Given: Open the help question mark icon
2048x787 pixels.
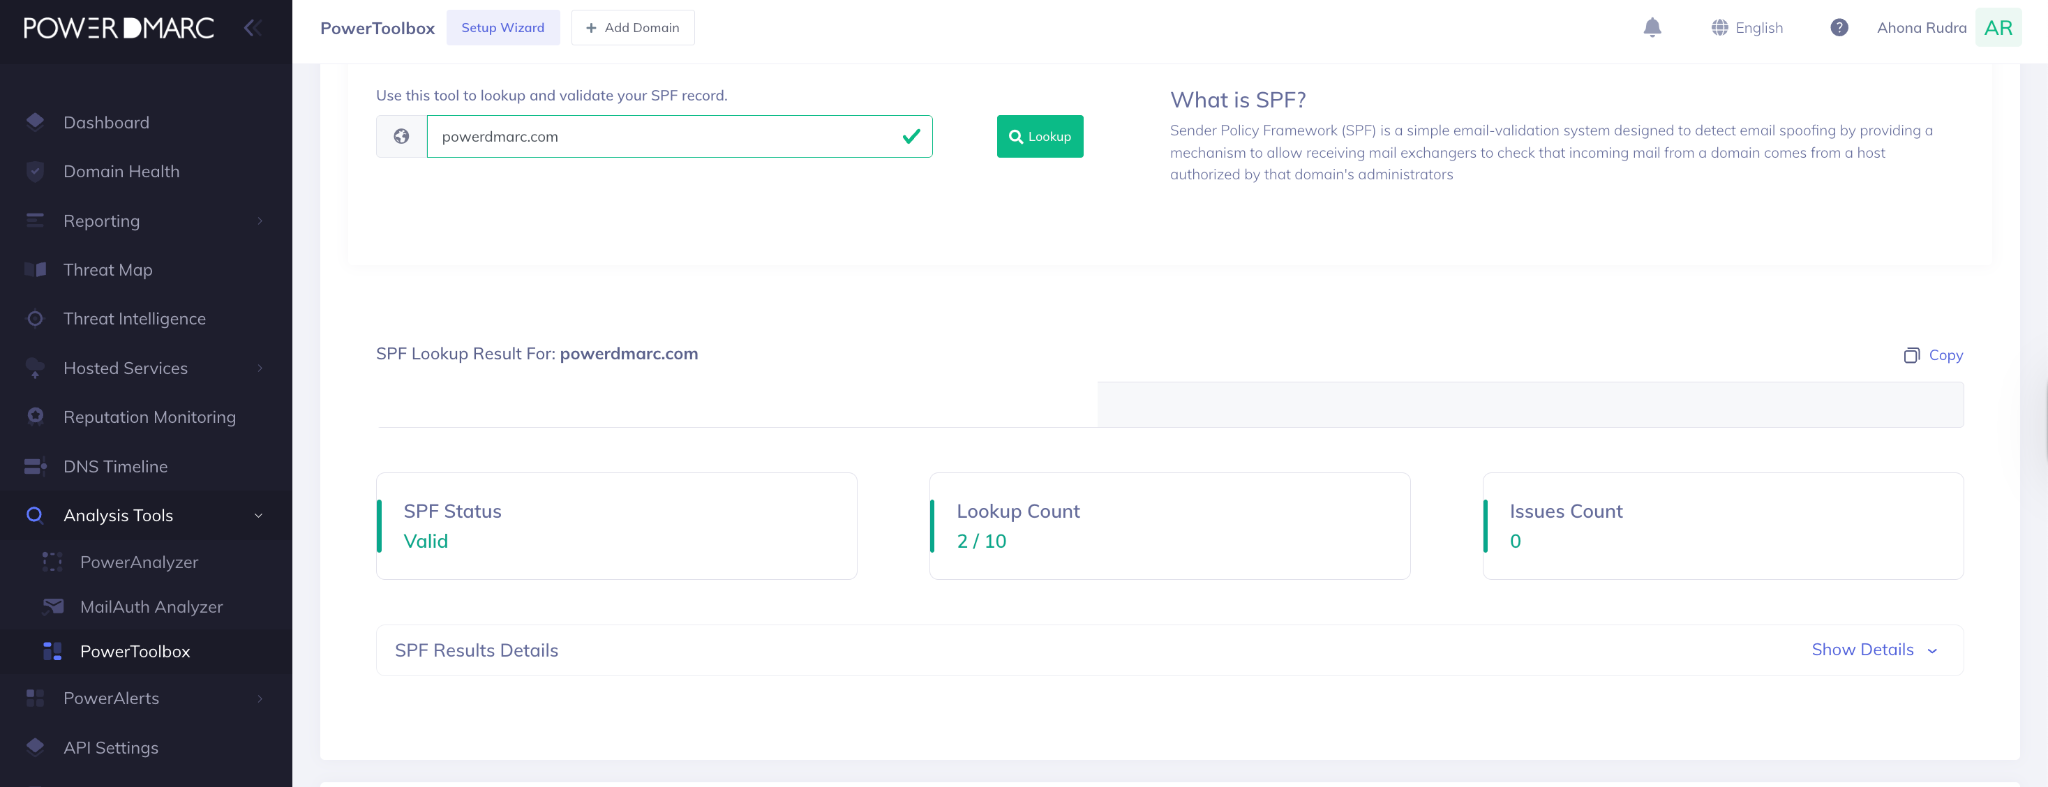Looking at the screenshot, I should [1839, 28].
